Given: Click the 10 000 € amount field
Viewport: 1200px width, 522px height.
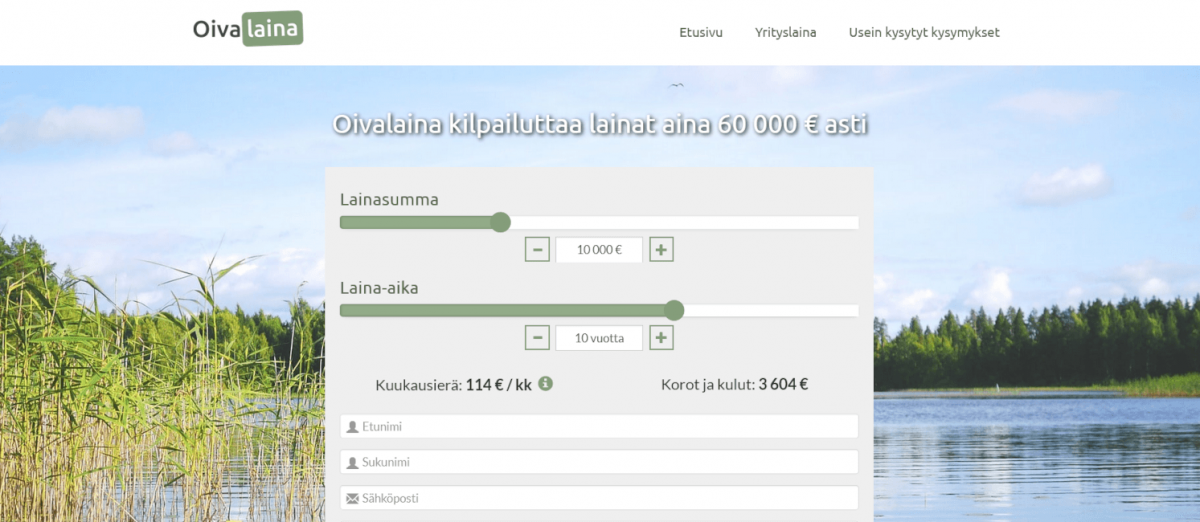Looking at the screenshot, I should pyautogui.click(x=599, y=250).
